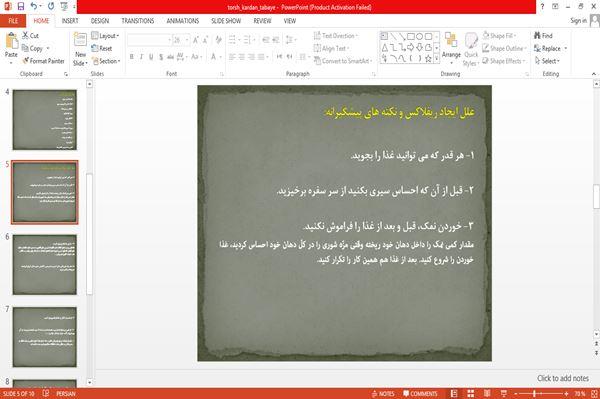Click the slide panel scrollbar down arrow
The height and width of the screenshot is (399, 600).
pyautogui.click(x=90, y=382)
